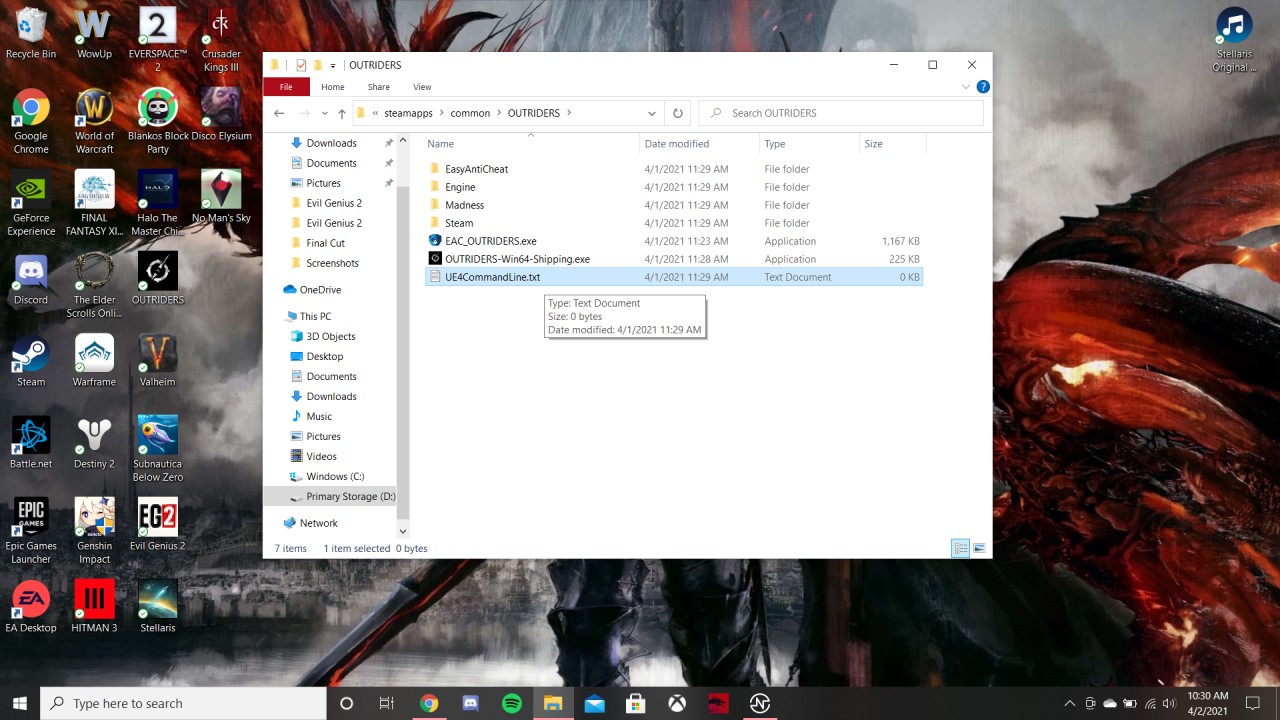The height and width of the screenshot is (720, 1280).
Task: Navigate back using the Back arrow
Action: [x=279, y=113]
